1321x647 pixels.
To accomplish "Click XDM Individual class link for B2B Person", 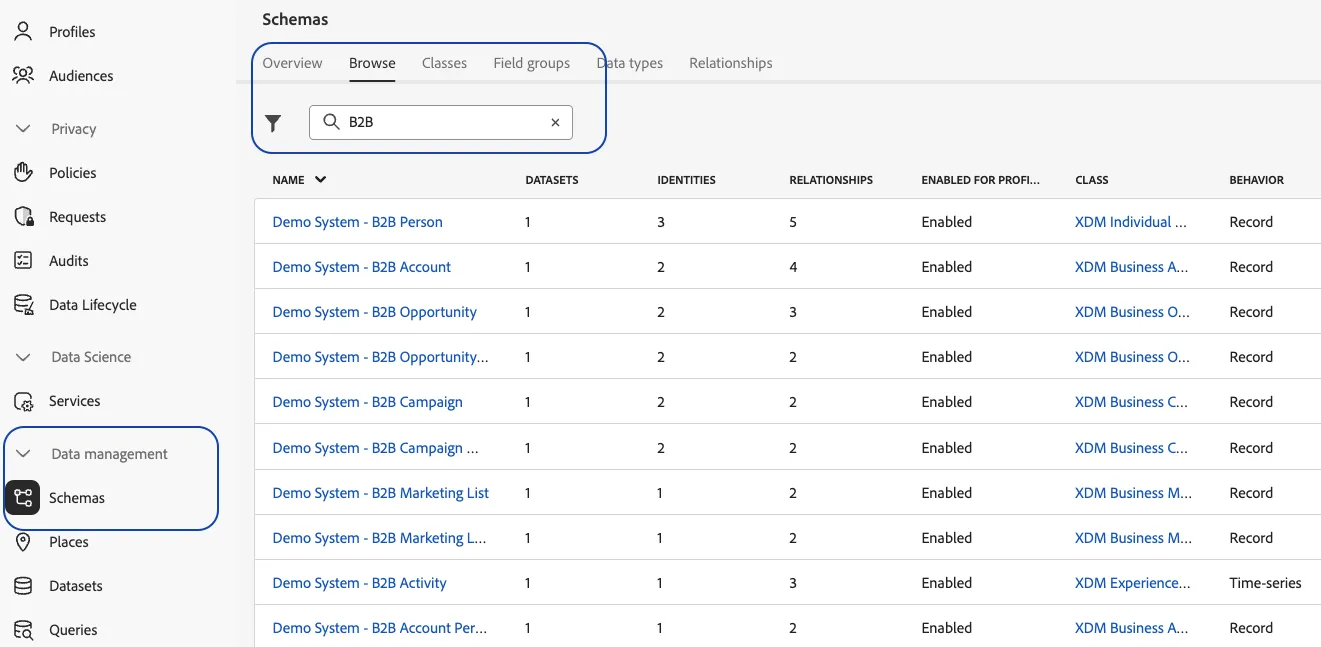I will tap(1130, 222).
